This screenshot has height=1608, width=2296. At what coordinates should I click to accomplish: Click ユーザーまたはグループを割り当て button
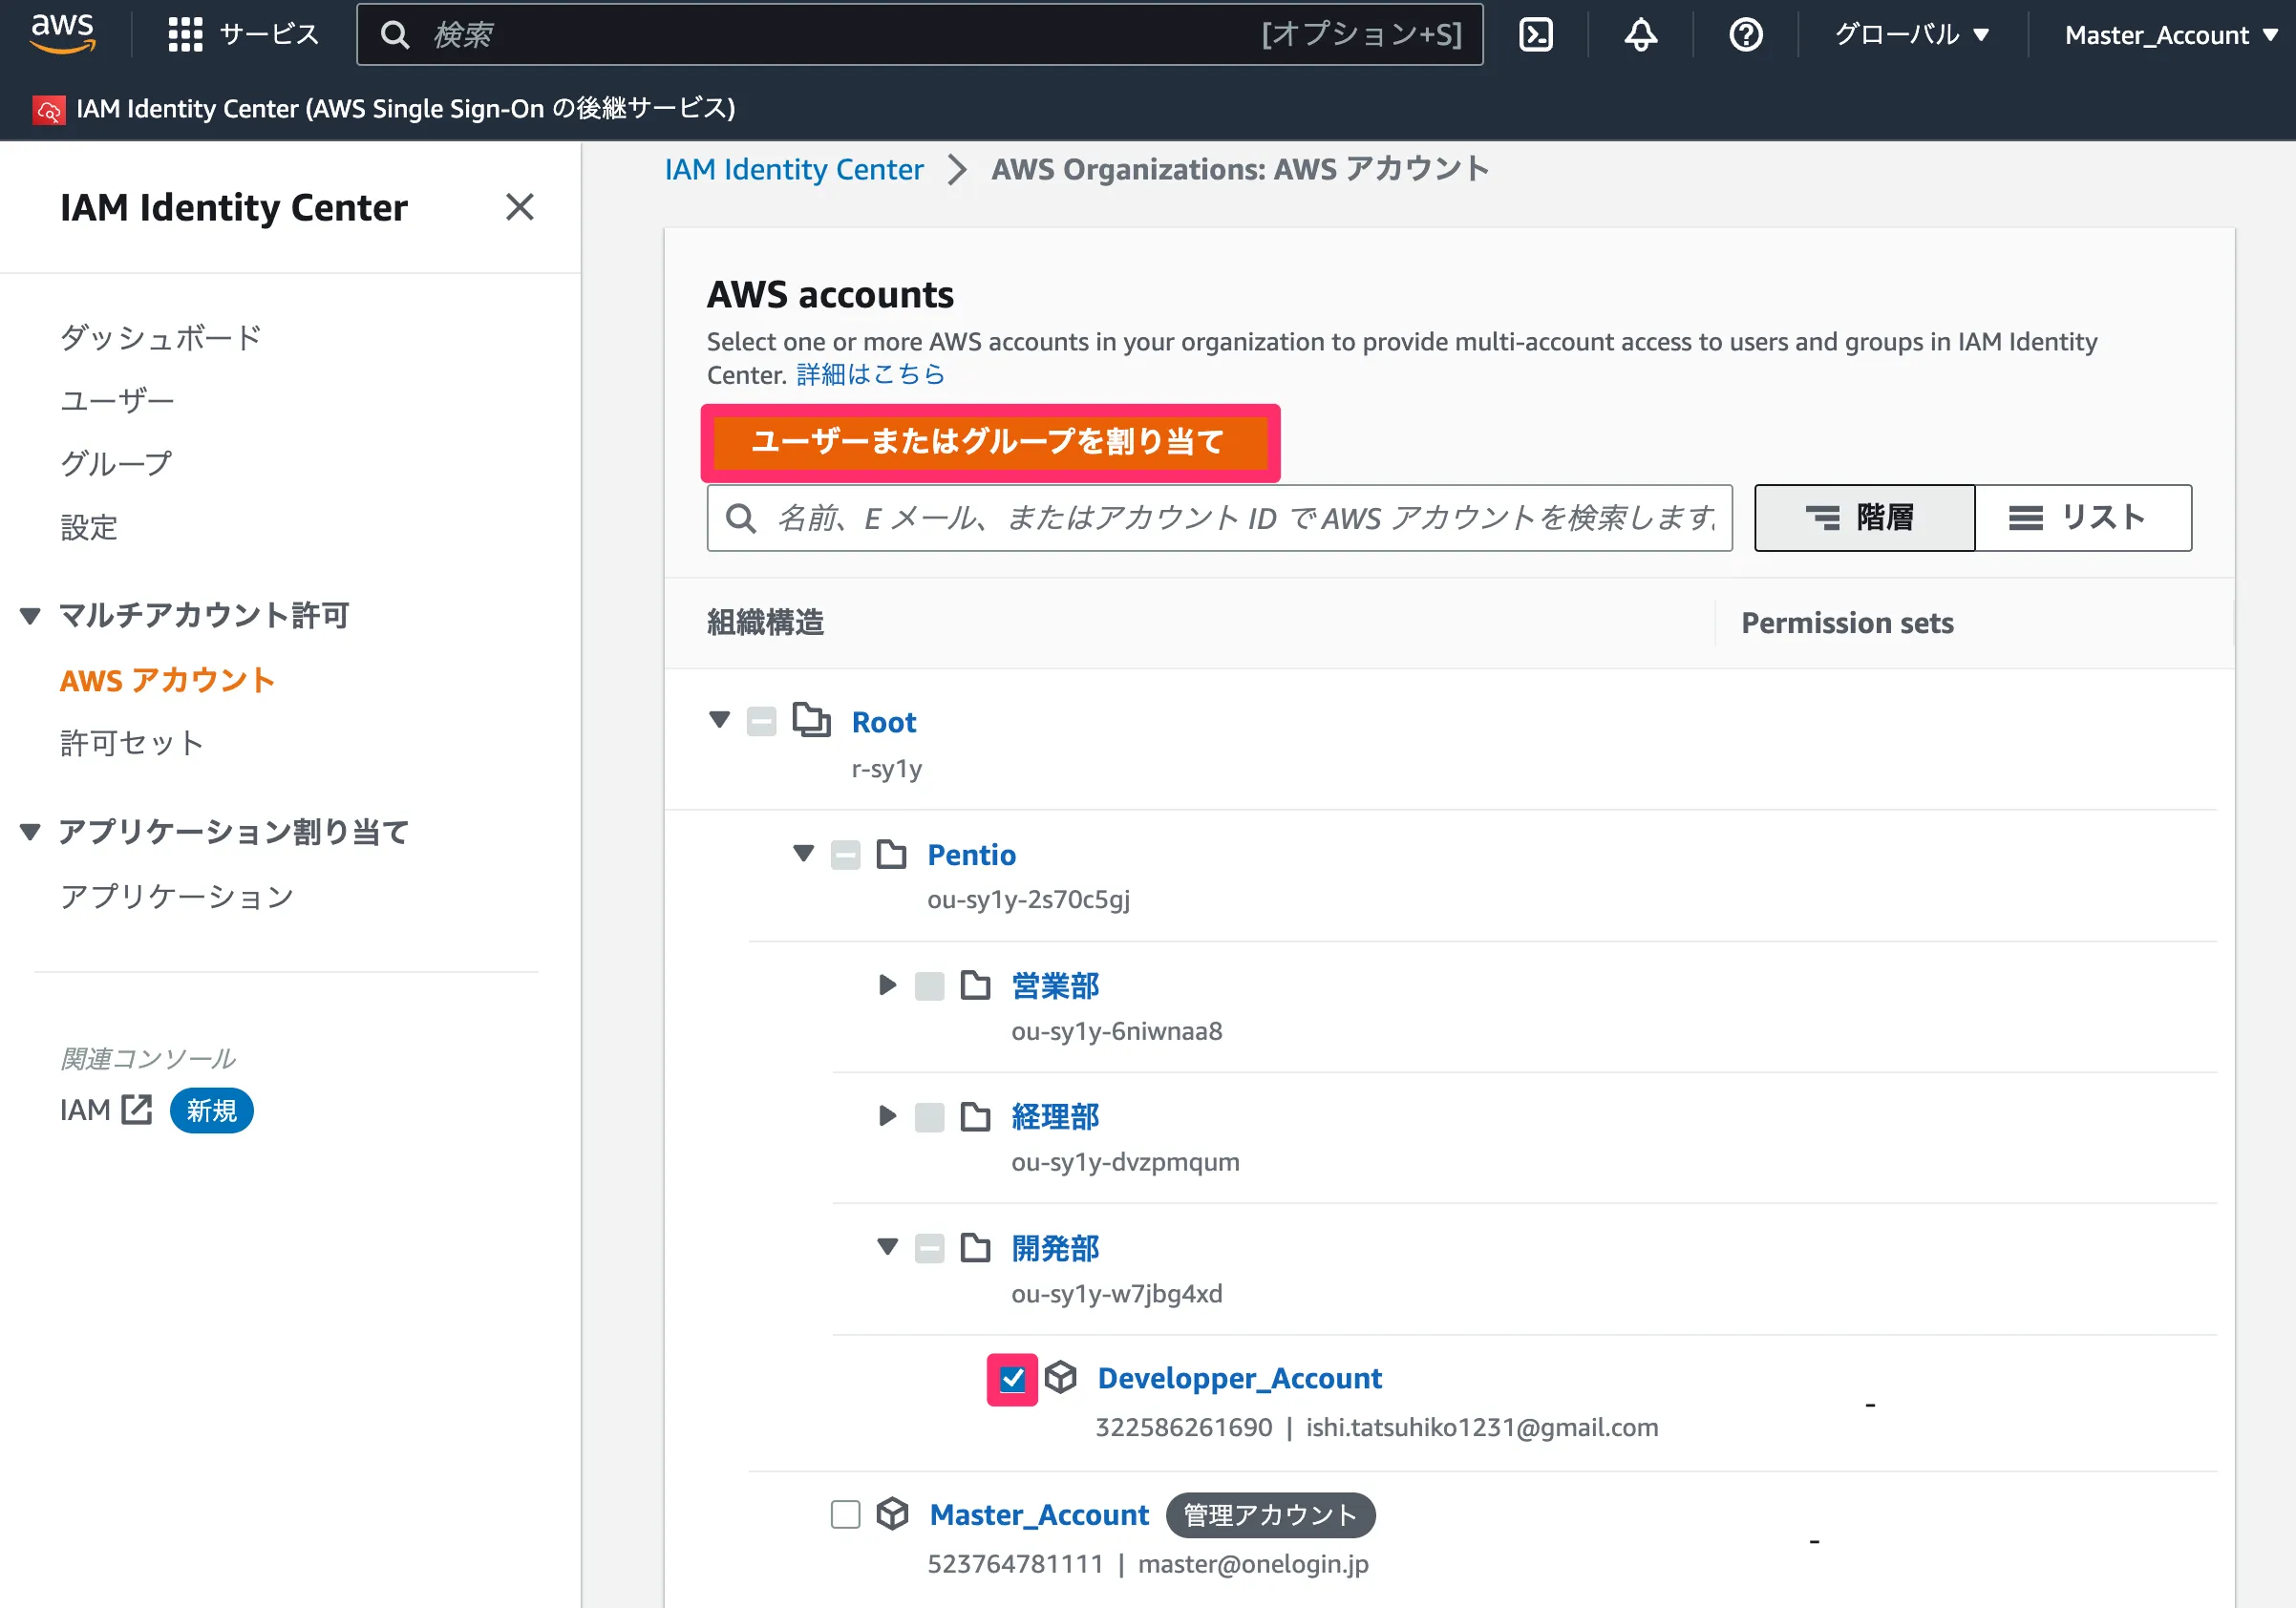(x=988, y=442)
